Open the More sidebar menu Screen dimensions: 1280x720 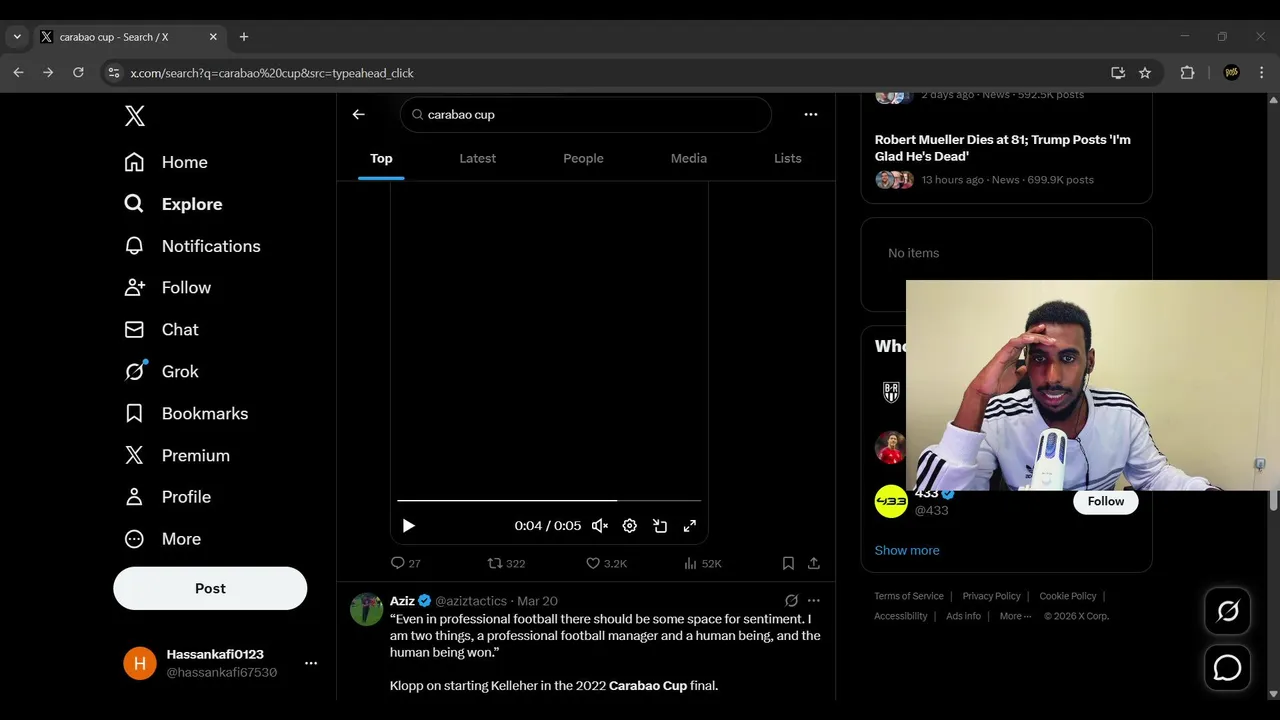pos(162,539)
